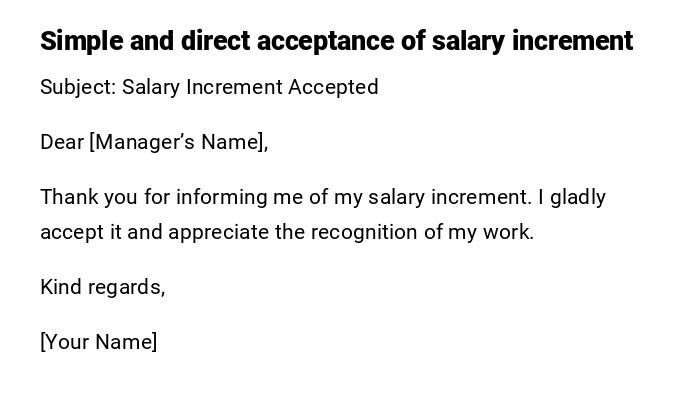Click the '[Your Name]' placeholder

99,342
